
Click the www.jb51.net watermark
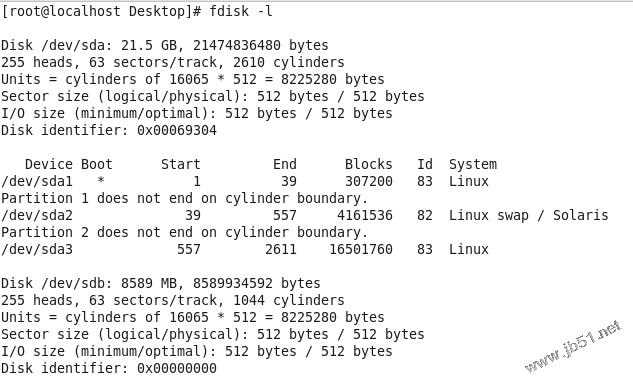(x=573, y=346)
